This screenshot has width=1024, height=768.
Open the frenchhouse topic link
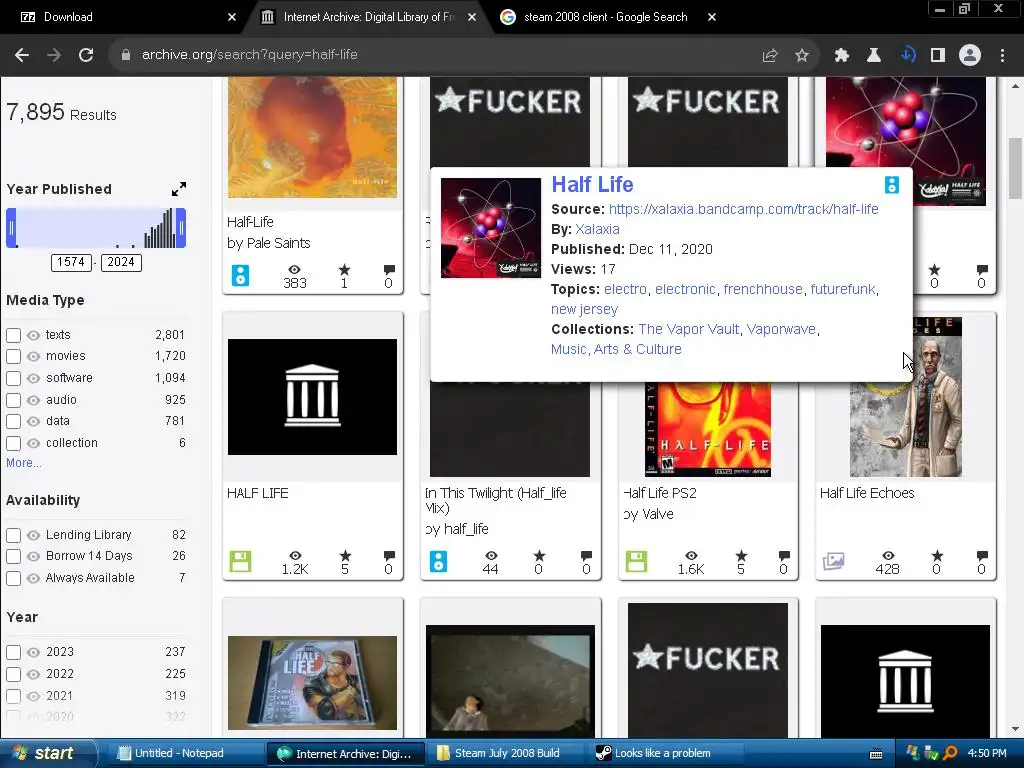pyautogui.click(x=763, y=289)
